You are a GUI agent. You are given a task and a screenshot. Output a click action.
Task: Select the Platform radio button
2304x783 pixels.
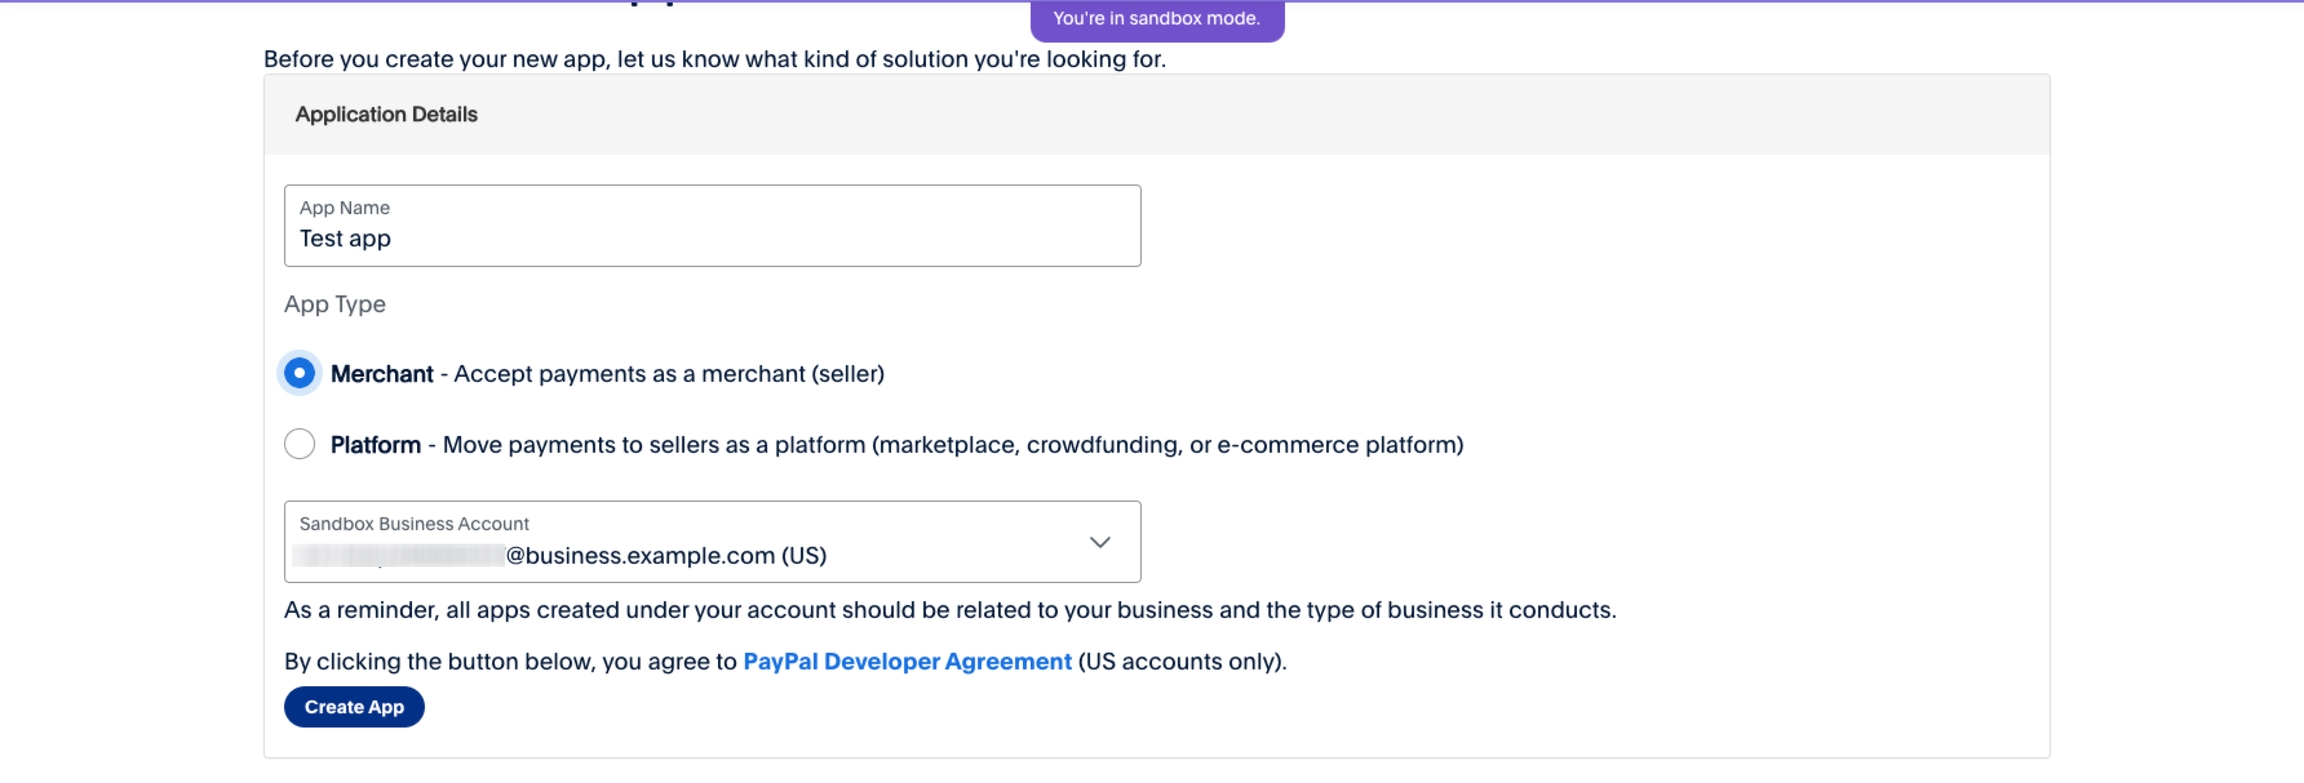click(x=299, y=444)
